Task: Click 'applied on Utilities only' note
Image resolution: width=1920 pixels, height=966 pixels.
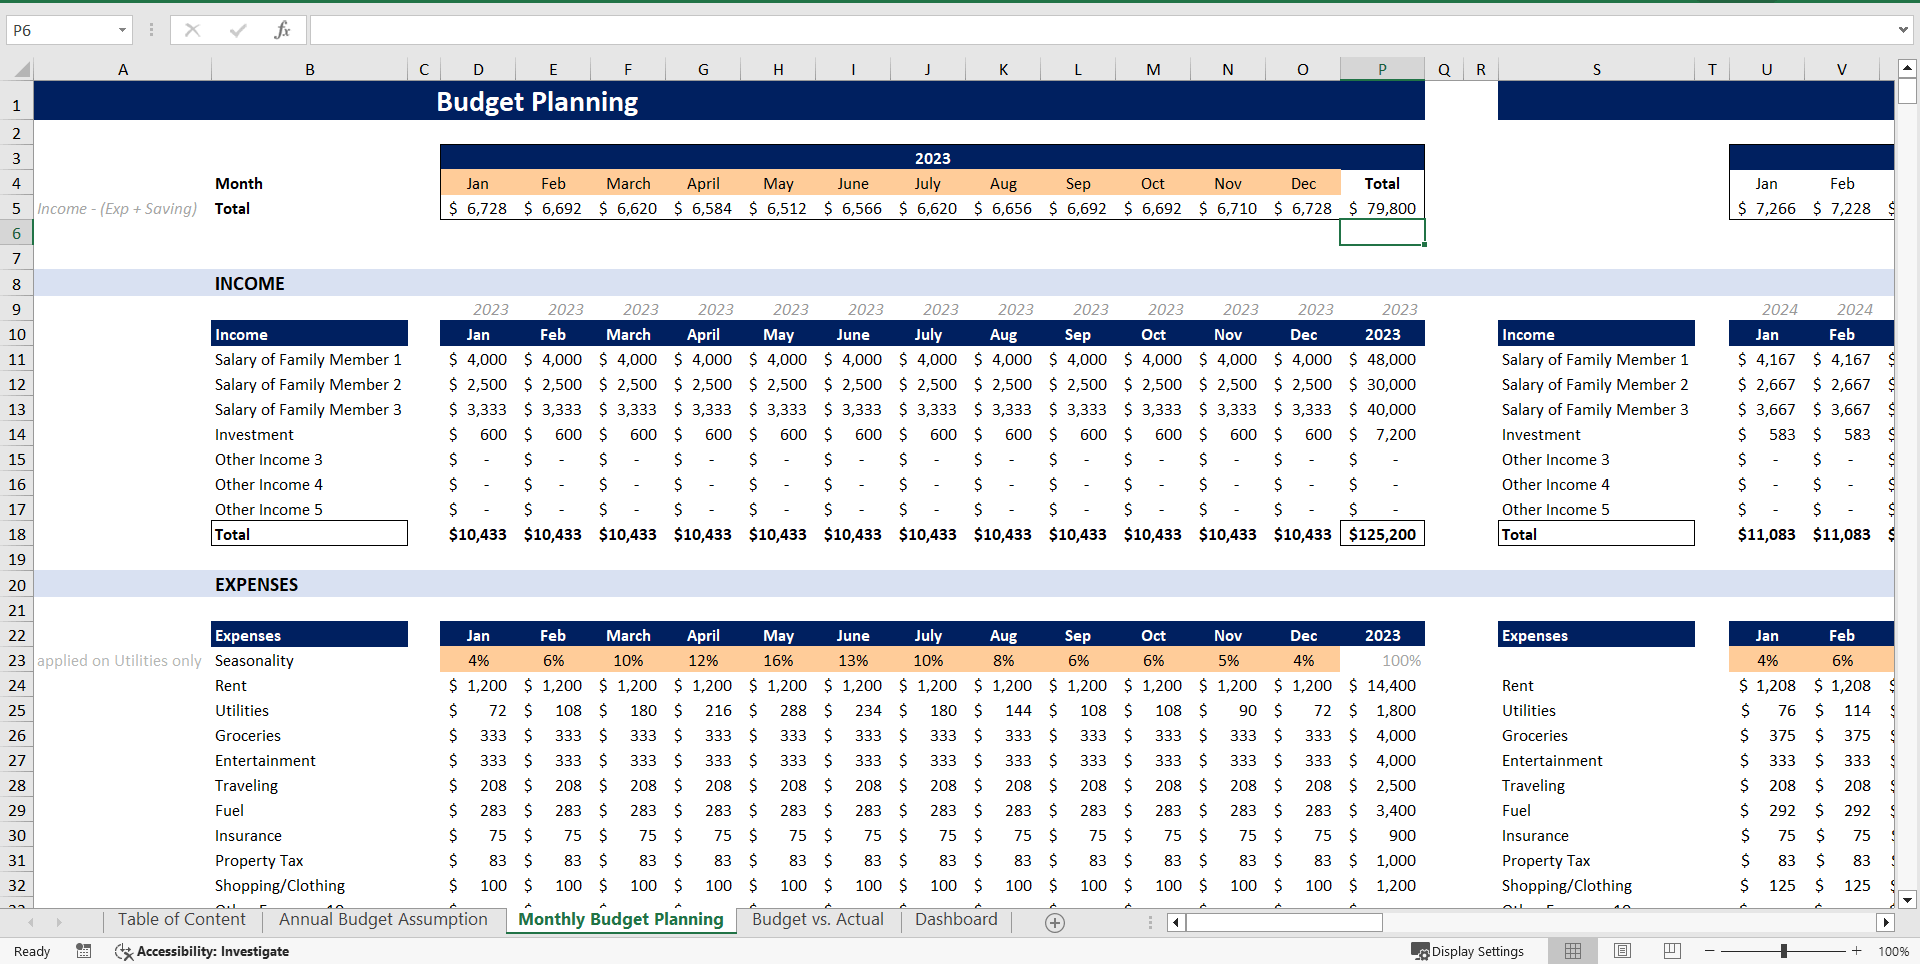Action: coord(119,660)
